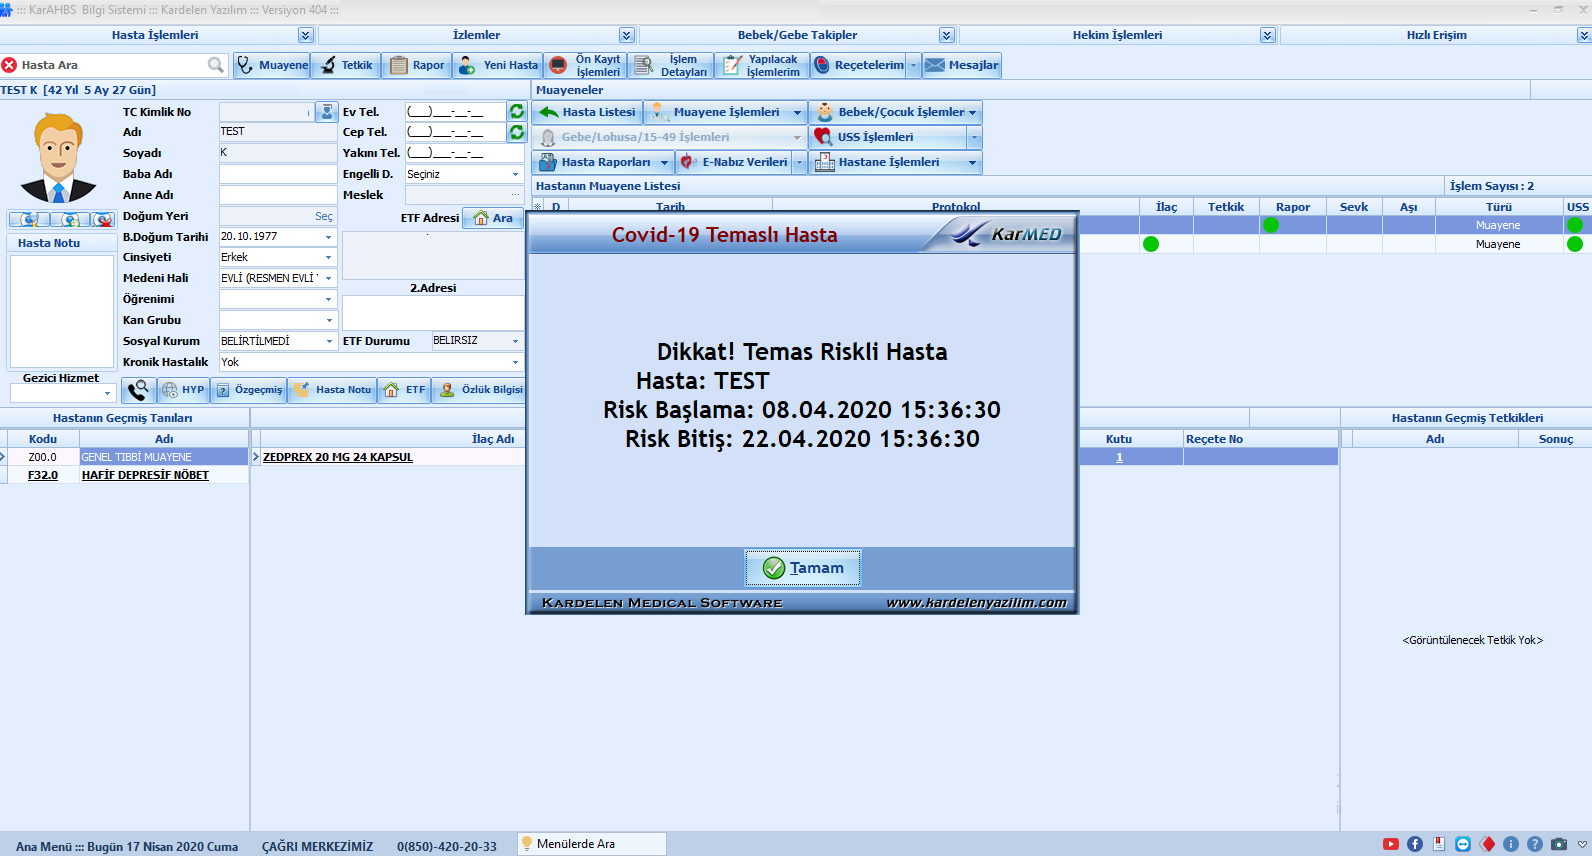Open the Mesajlar toolbar button
Image resolution: width=1592 pixels, height=856 pixels.
(961, 65)
